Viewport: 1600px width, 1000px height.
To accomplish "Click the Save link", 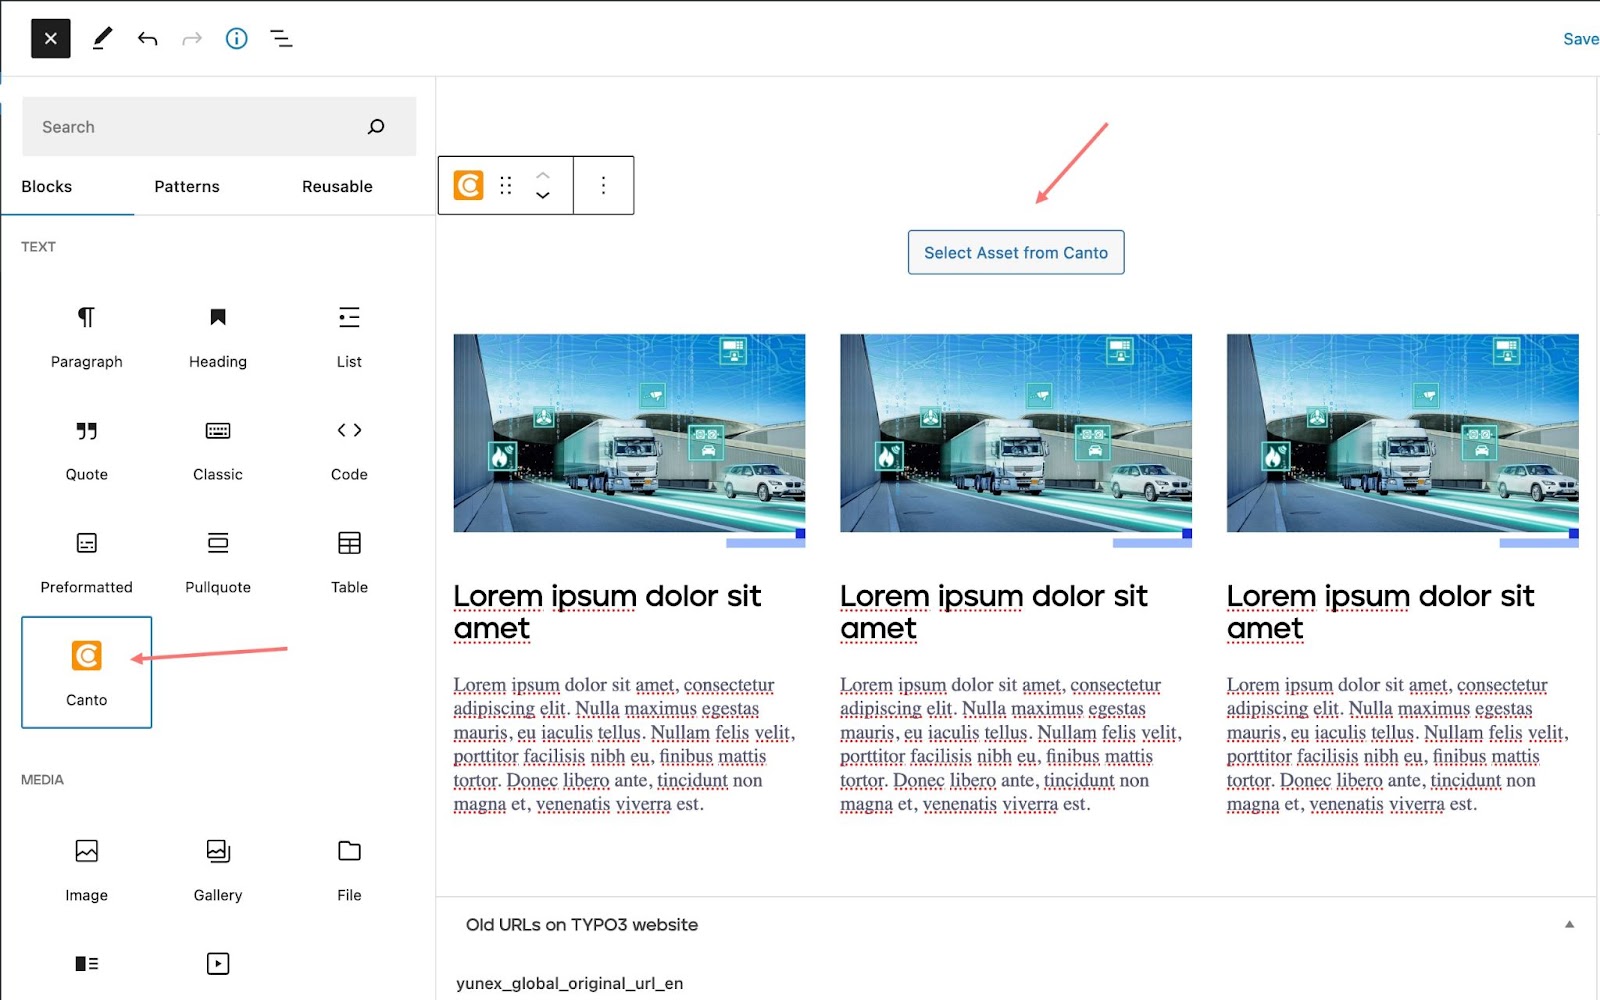I will 1580,39.
